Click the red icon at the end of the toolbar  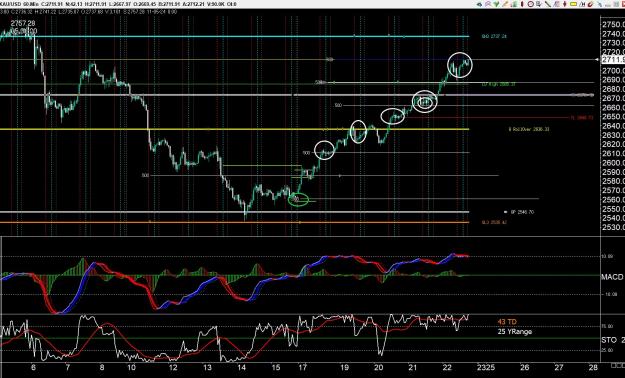[x=622, y=4]
